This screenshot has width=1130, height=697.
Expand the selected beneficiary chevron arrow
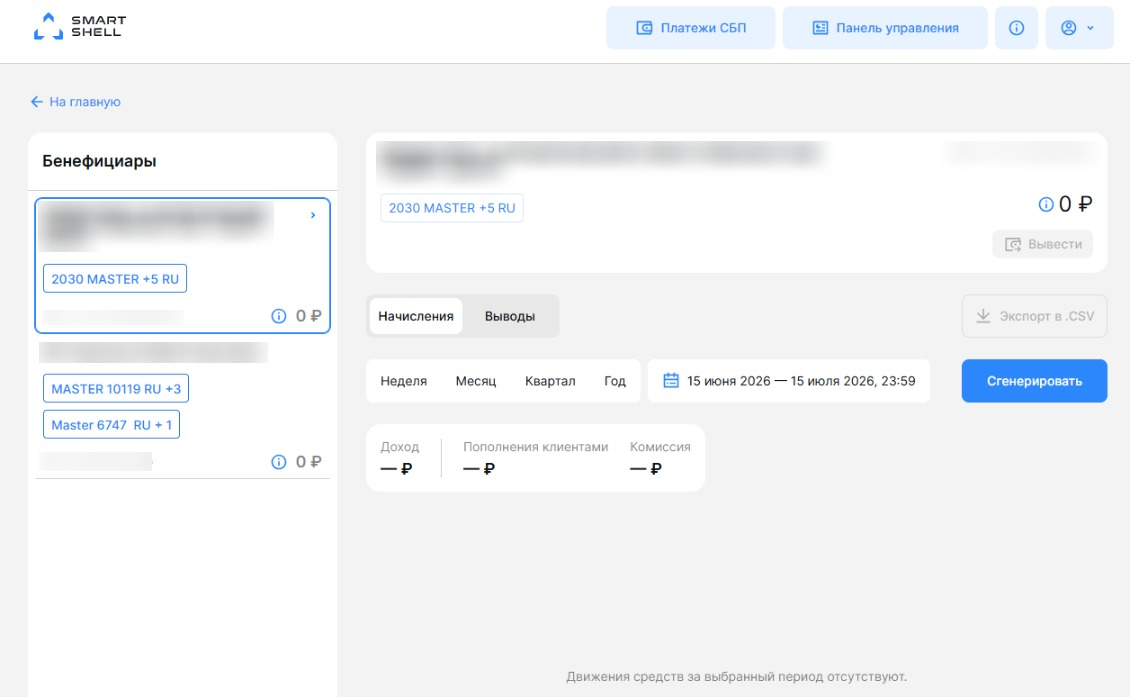pos(313,215)
